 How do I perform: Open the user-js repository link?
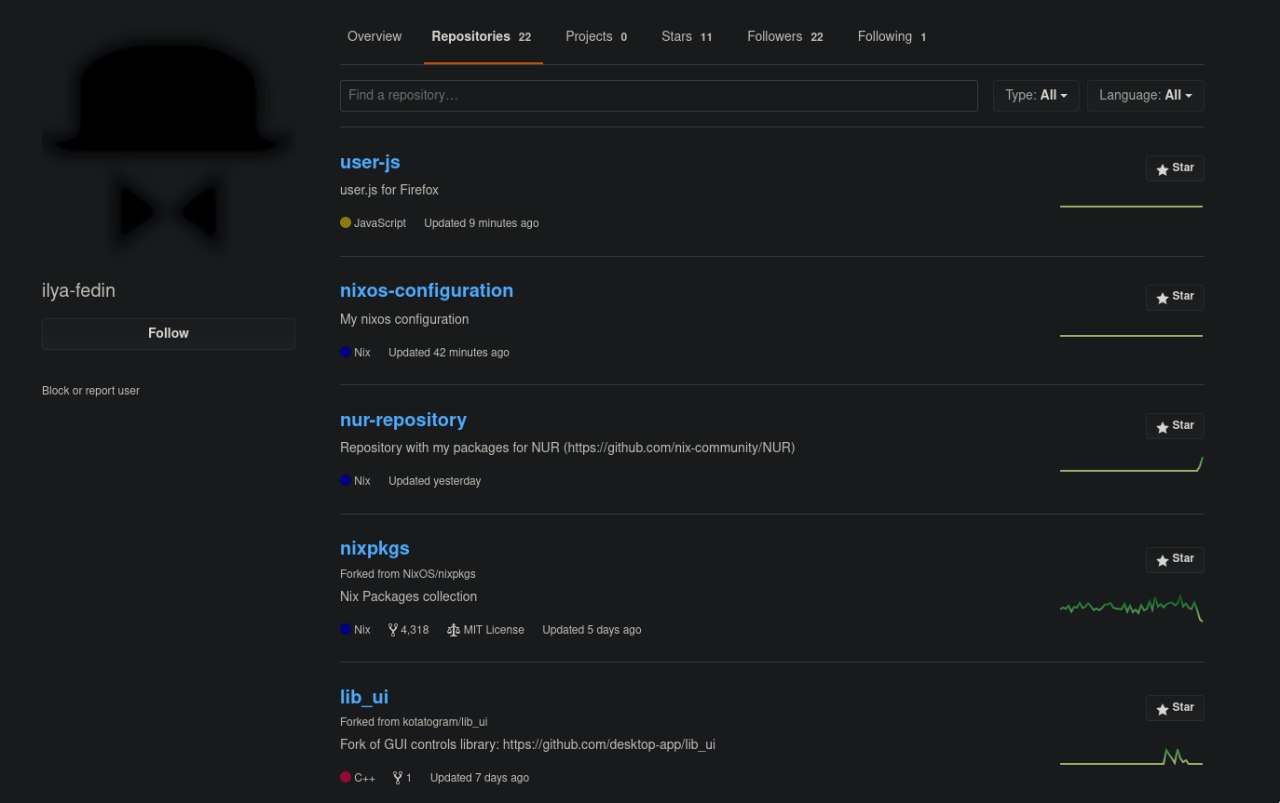[x=370, y=162]
